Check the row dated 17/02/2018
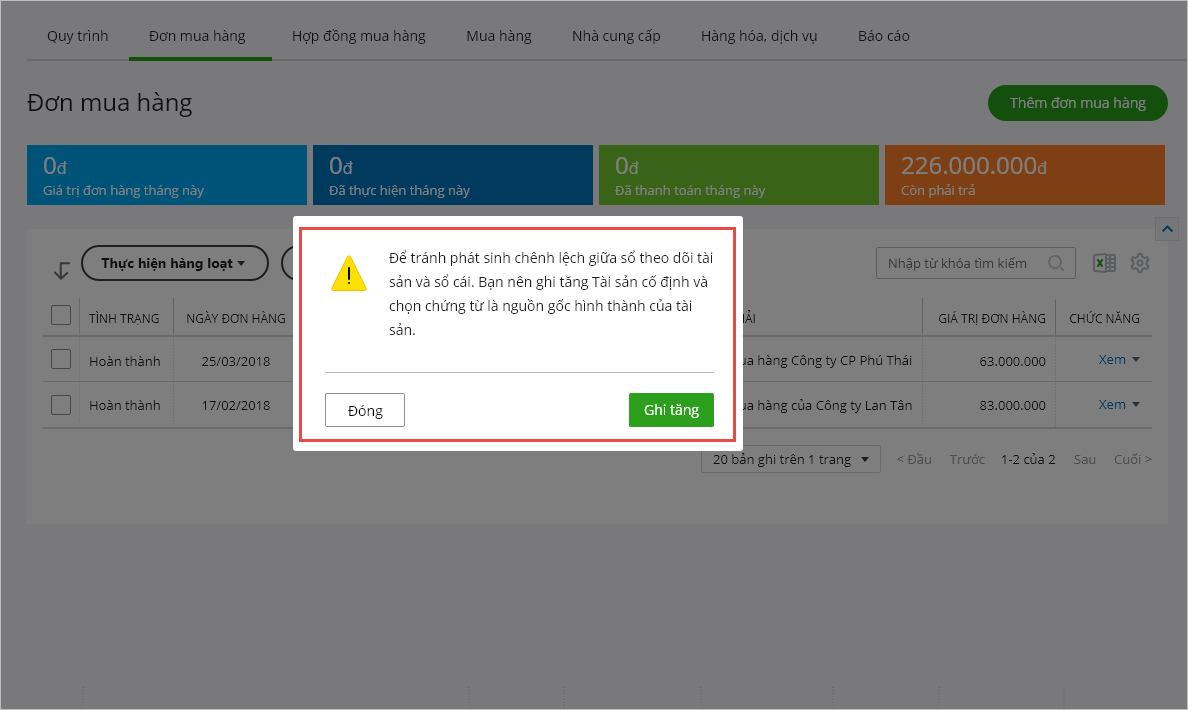1188x710 pixels. click(x=61, y=405)
